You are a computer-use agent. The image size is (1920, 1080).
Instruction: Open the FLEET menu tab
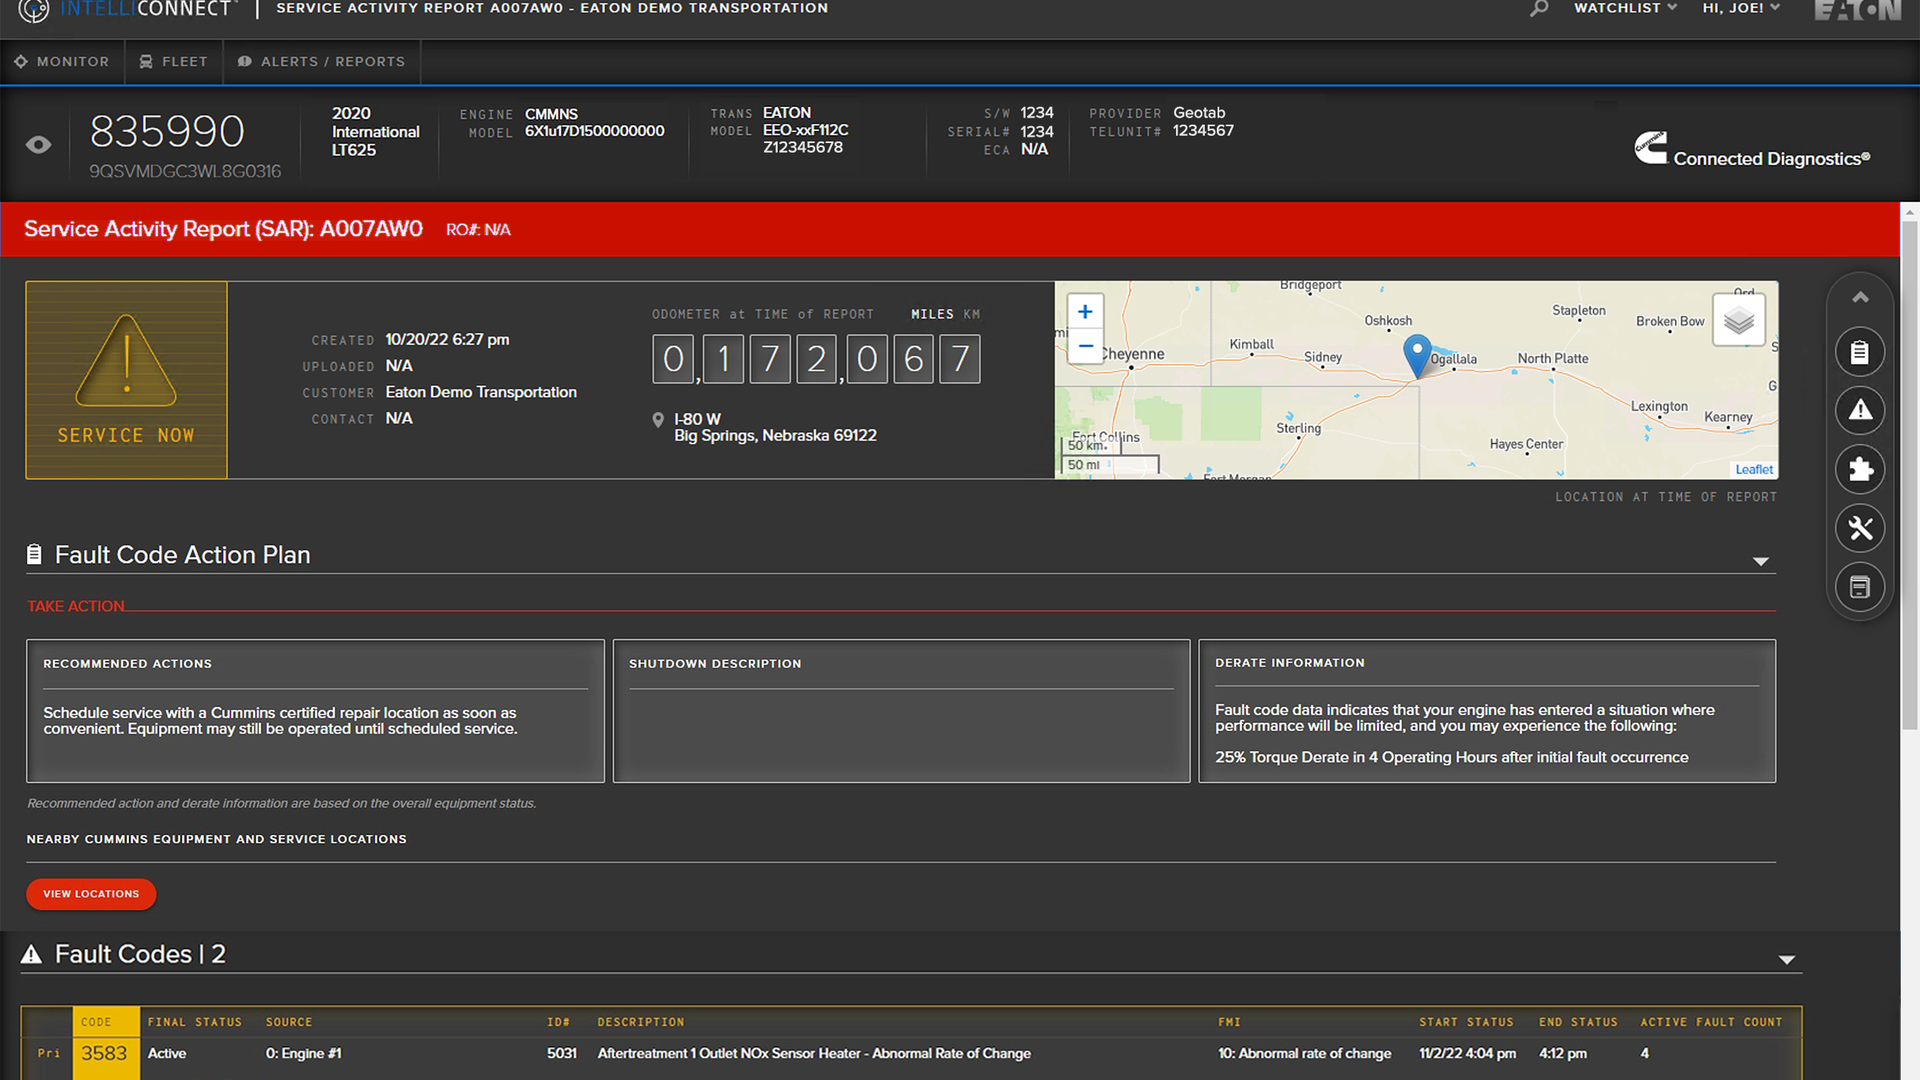174,62
